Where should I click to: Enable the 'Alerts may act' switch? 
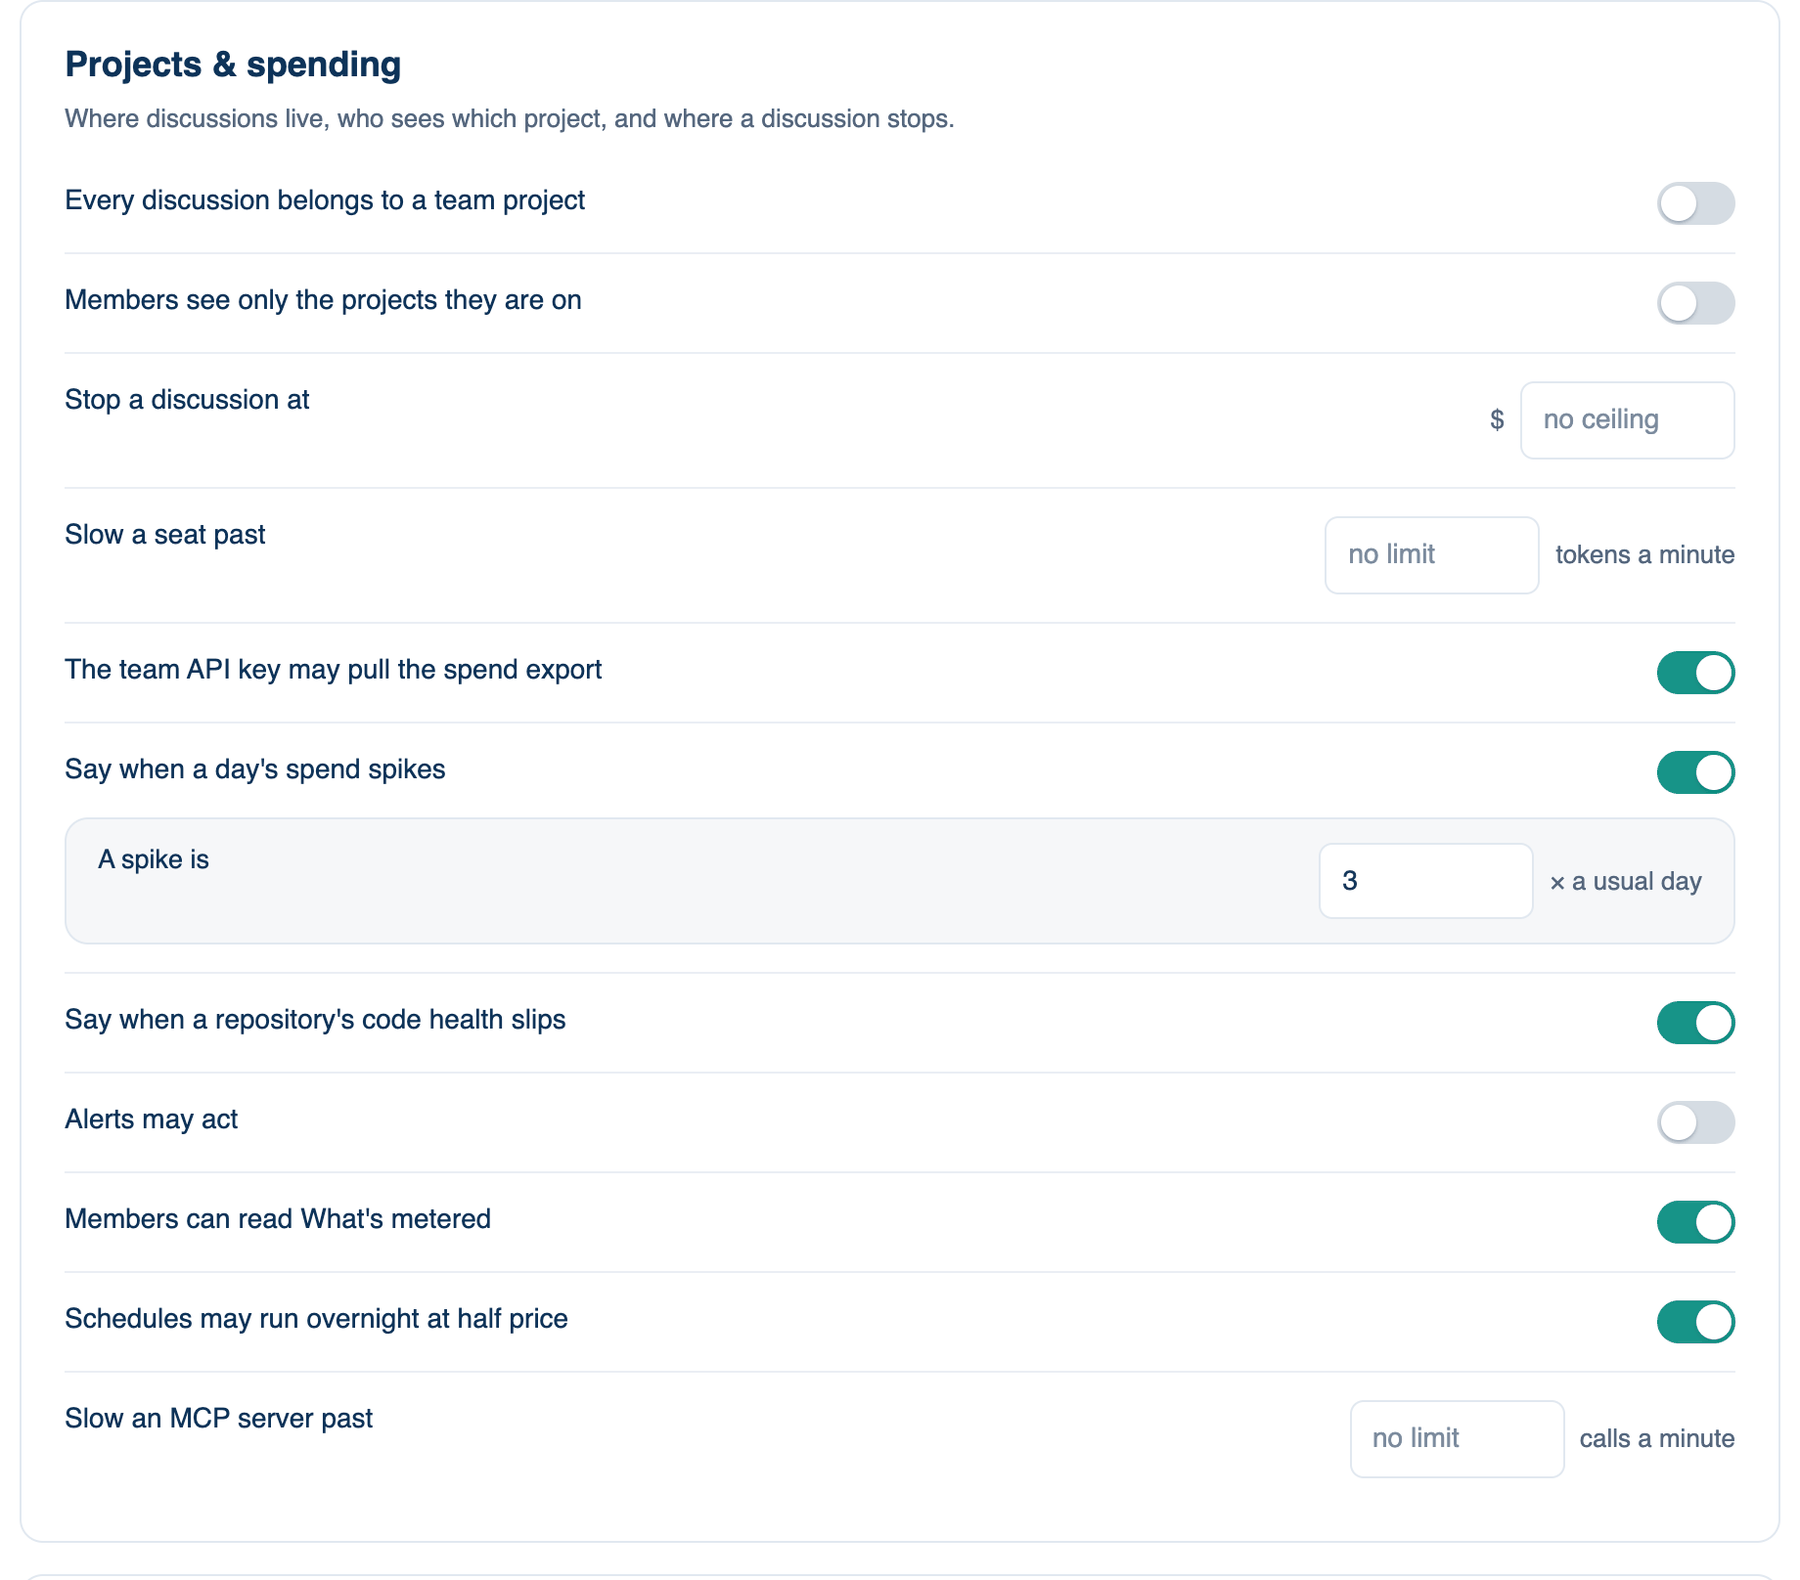1695,1122
